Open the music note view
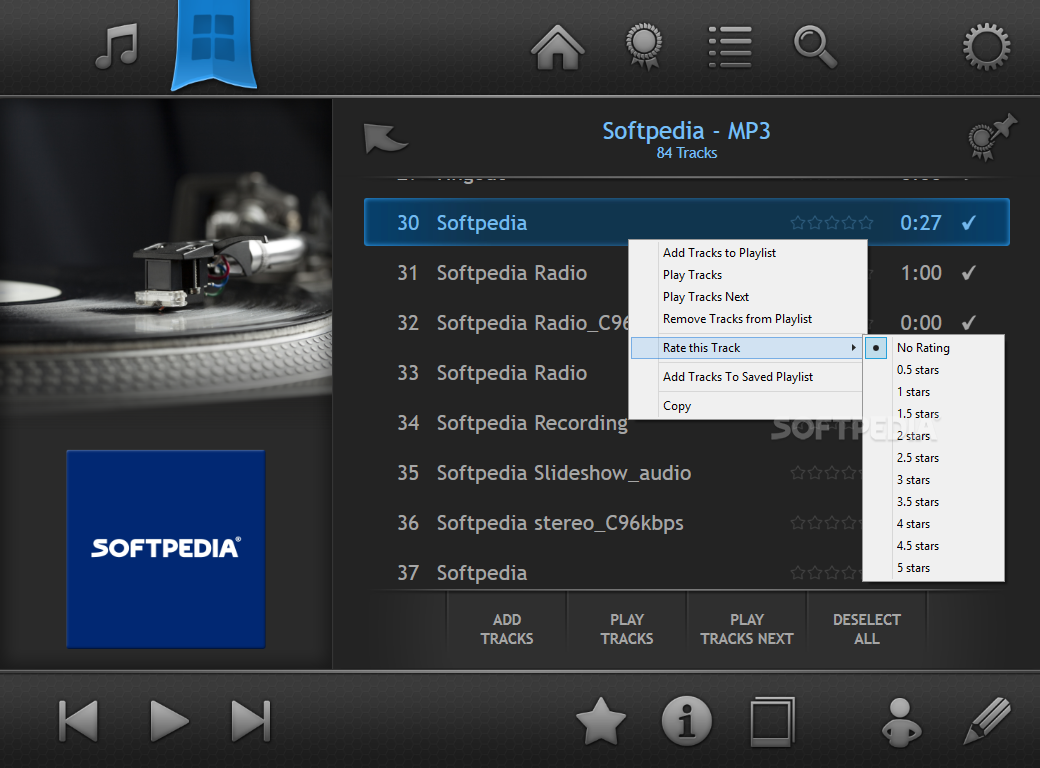 (117, 46)
